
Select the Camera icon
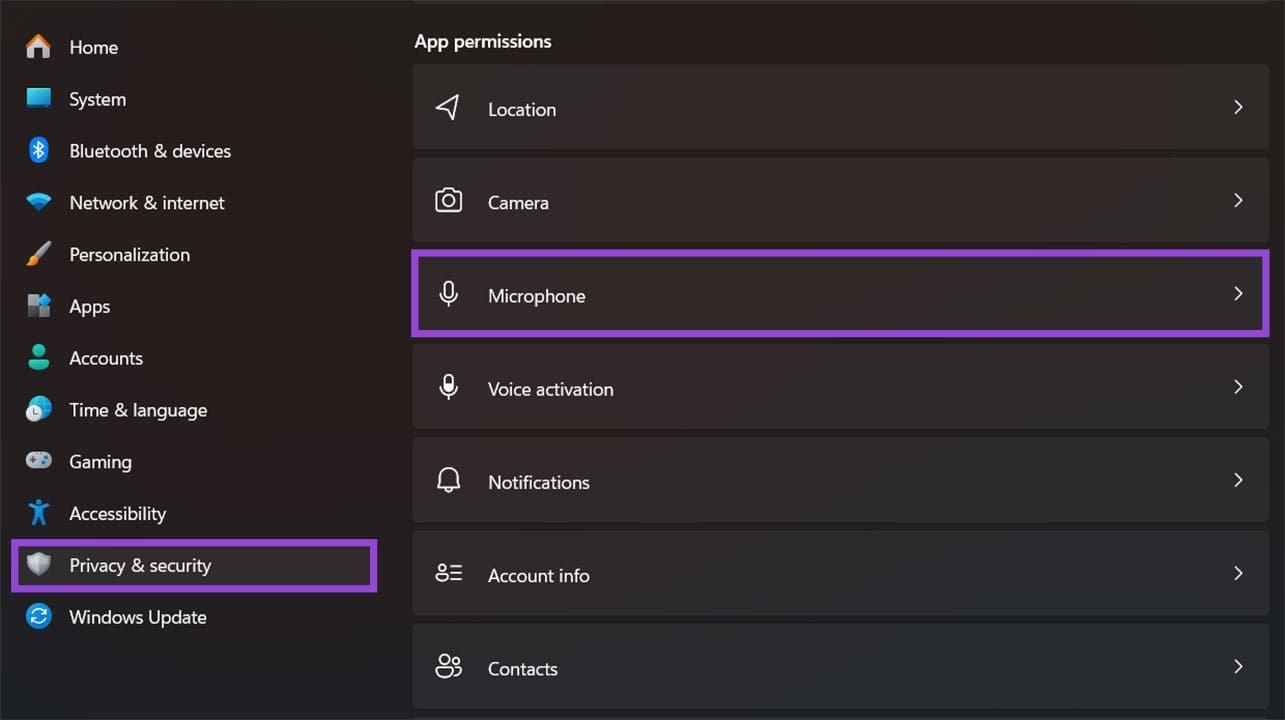[448, 200]
